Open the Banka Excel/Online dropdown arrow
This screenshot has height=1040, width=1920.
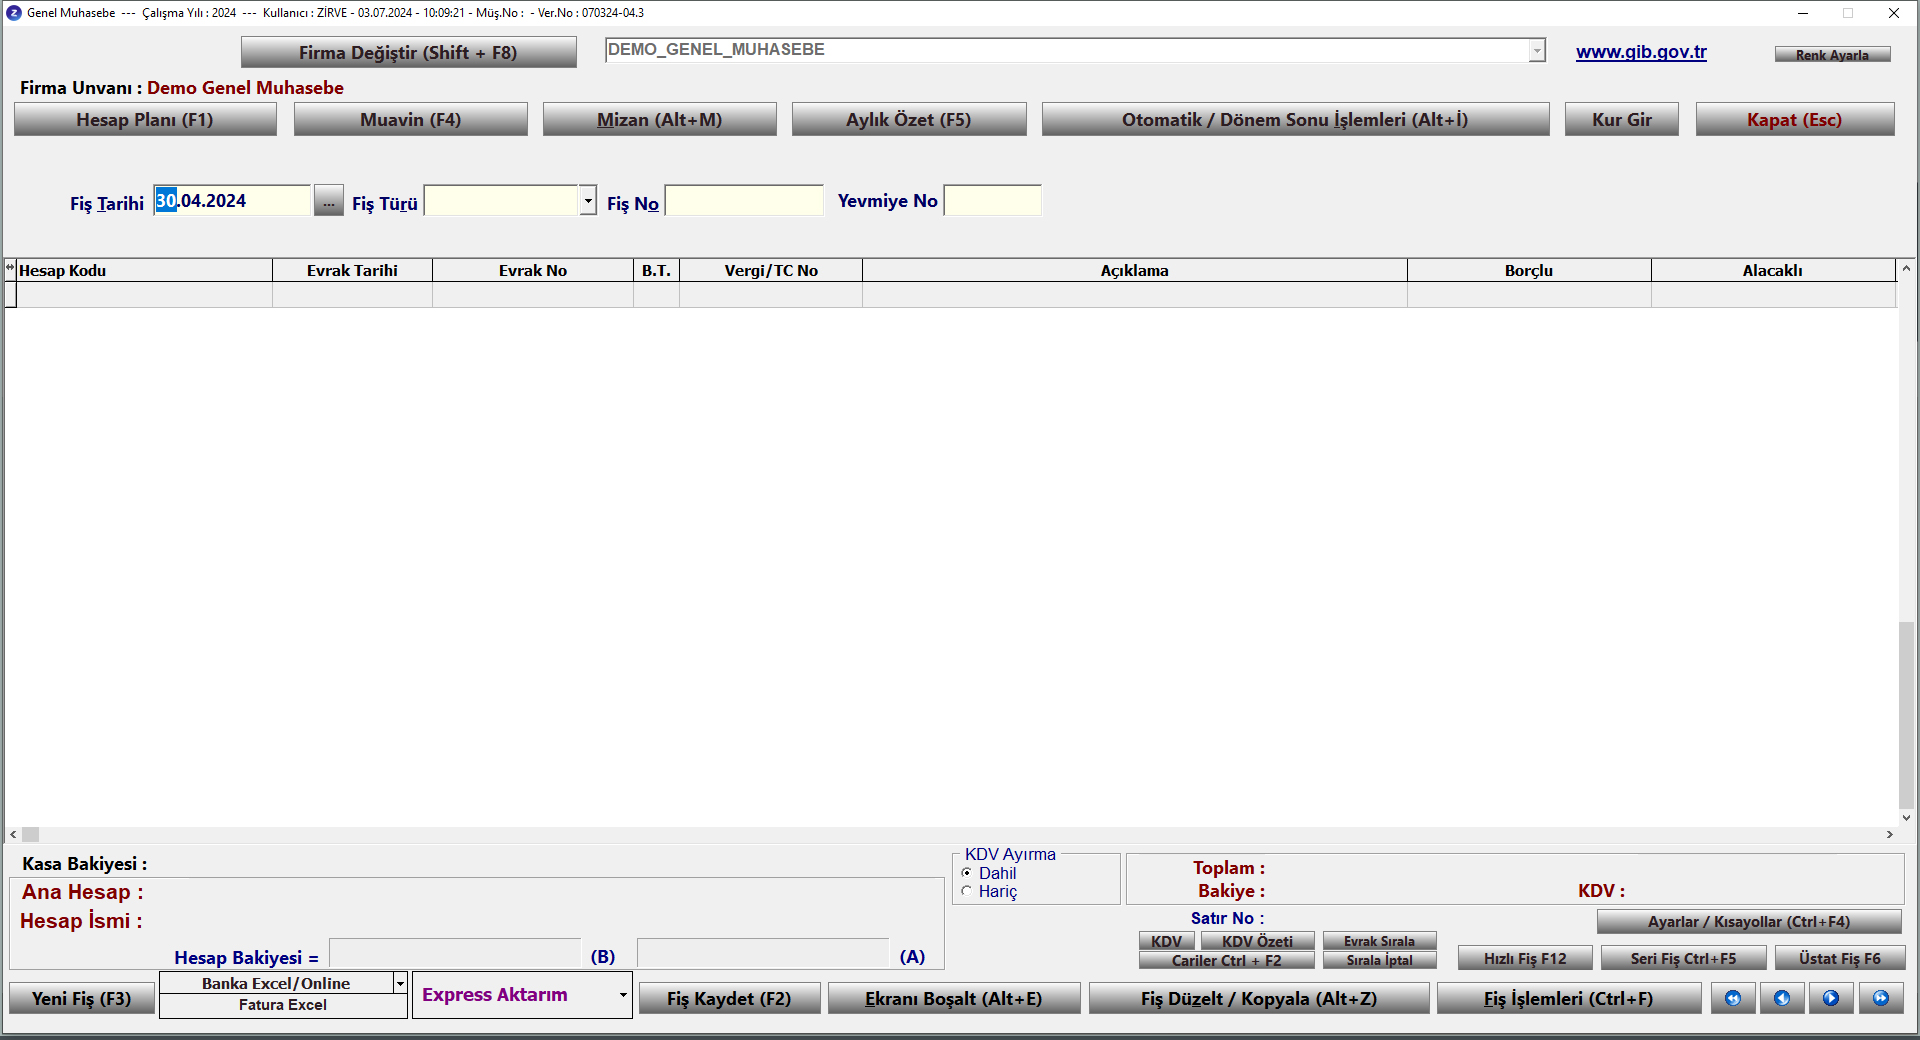click(400, 983)
